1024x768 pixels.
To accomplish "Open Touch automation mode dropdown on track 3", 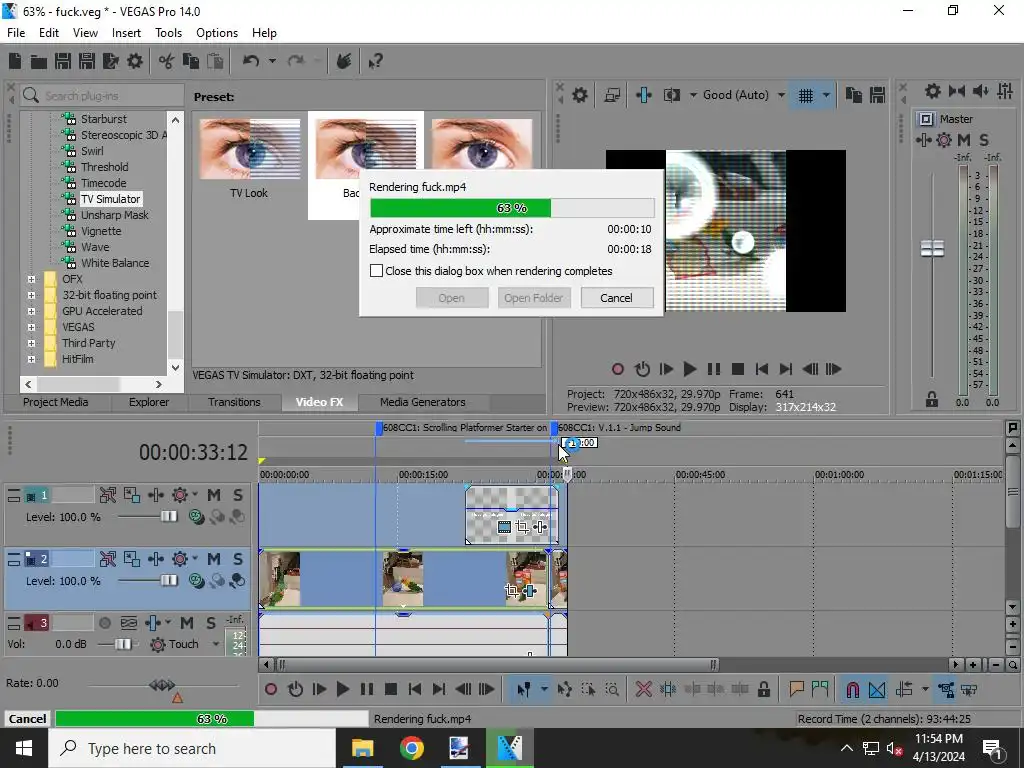I will click(216, 644).
